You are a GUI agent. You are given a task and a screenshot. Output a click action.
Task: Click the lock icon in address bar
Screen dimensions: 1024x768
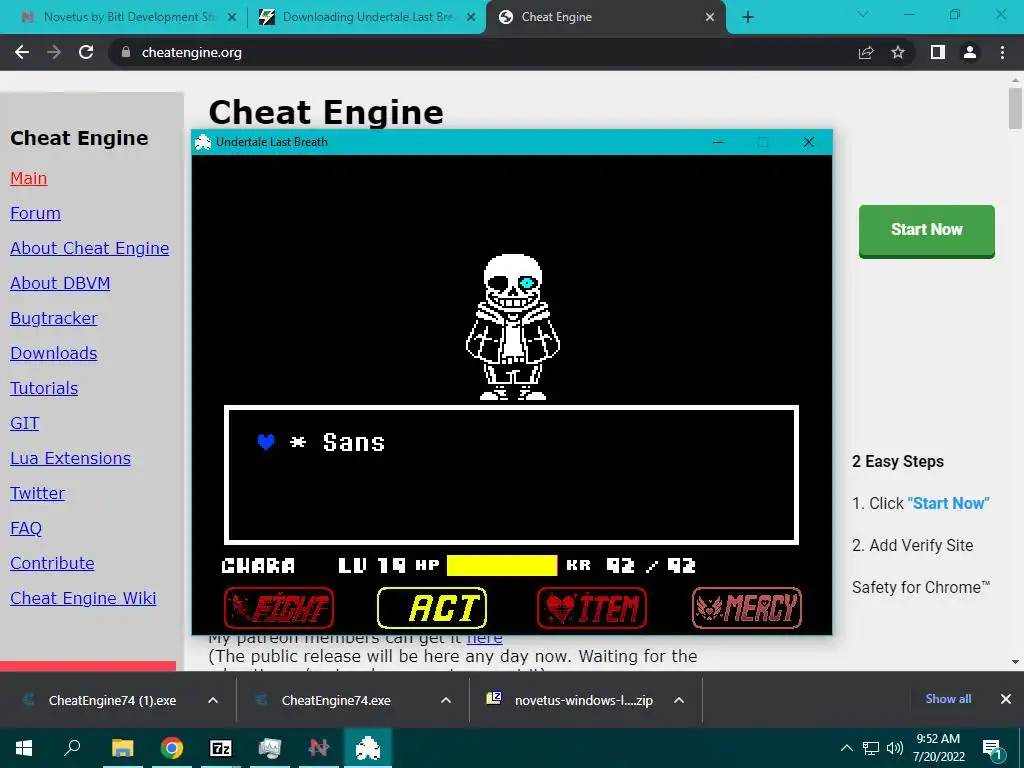(126, 52)
